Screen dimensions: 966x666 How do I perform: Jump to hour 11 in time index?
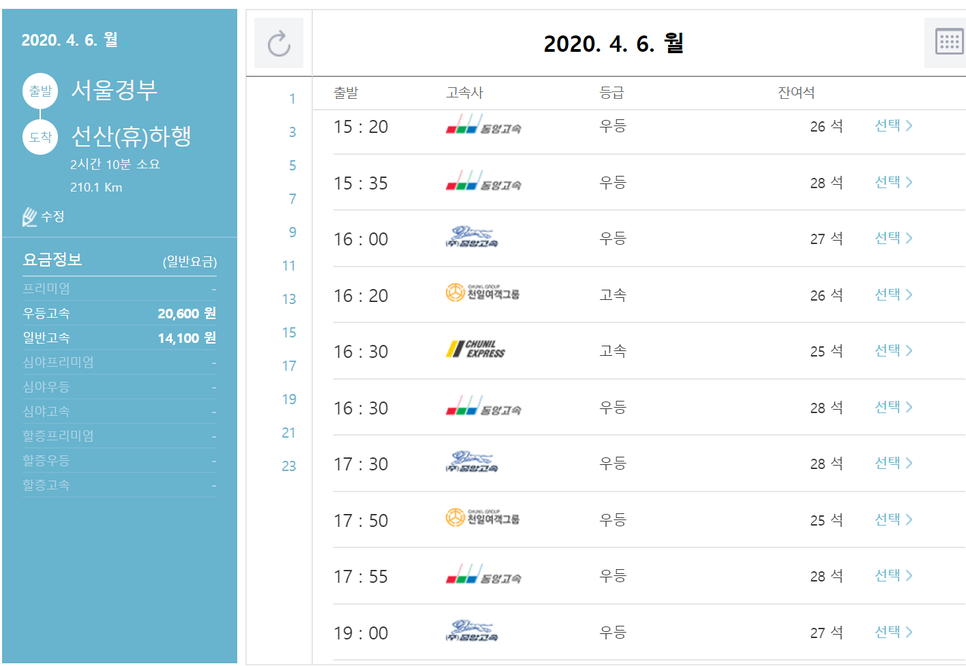point(289,266)
